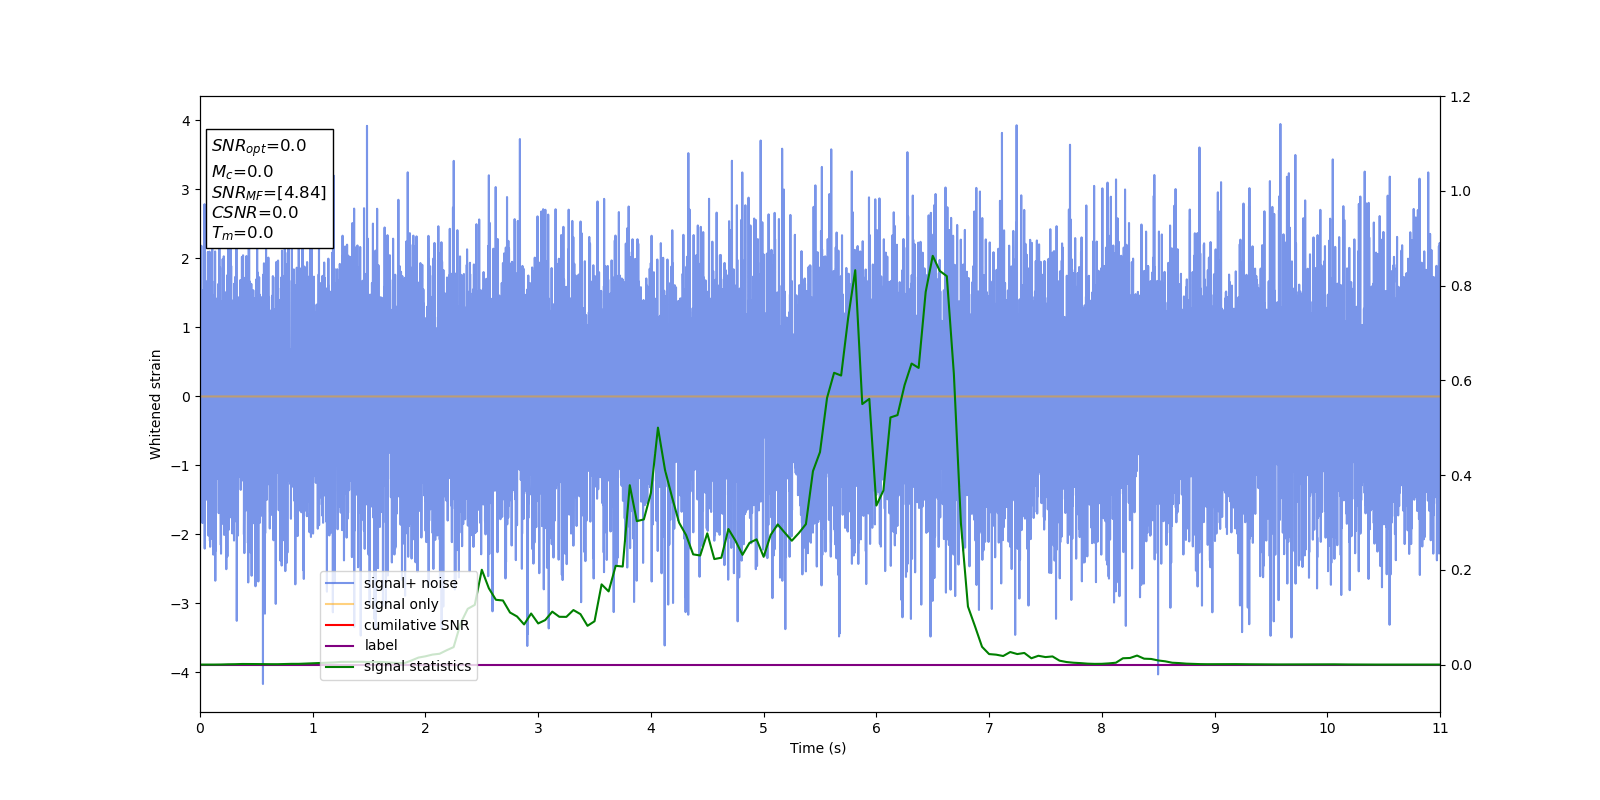Click the blue 'signal+ noise' legend line
1600x800 pixels.
coord(340,584)
